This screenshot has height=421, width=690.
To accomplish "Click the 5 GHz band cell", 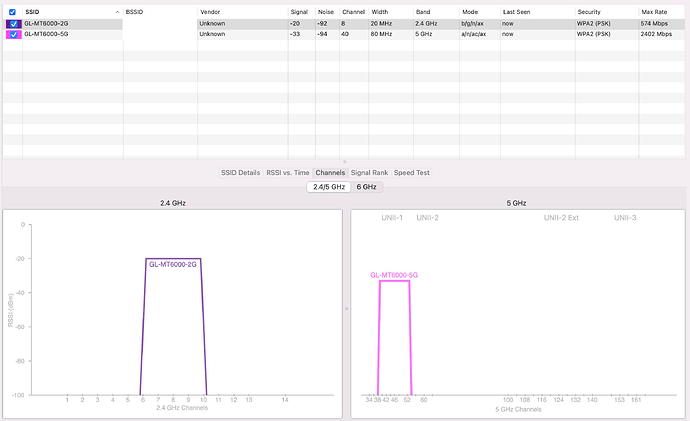I will (x=423, y=34).
